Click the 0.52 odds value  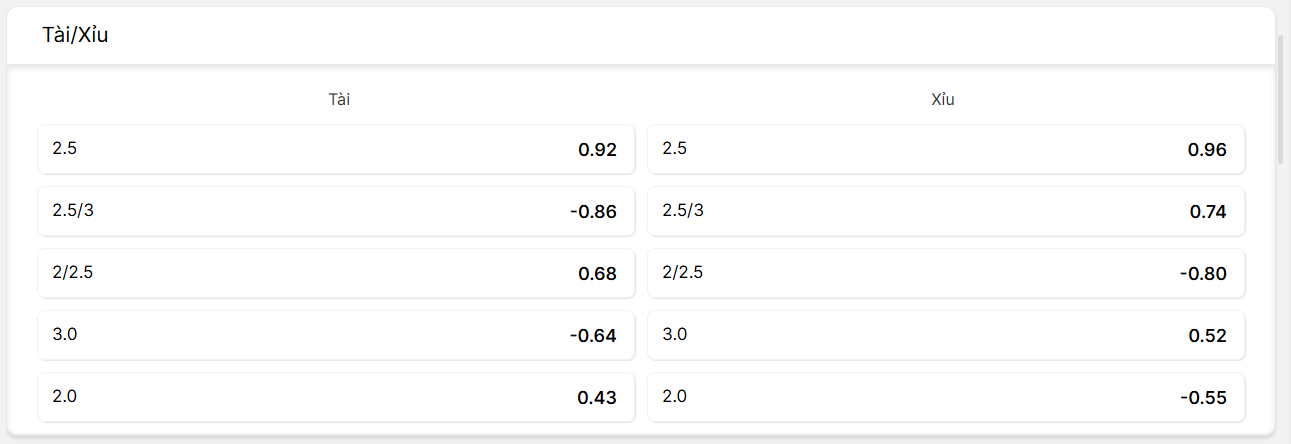(x=1207, y=336)
